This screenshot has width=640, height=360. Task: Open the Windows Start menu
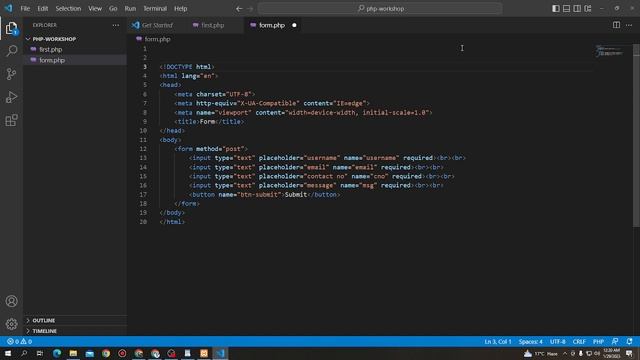click(x=8, y=353)
